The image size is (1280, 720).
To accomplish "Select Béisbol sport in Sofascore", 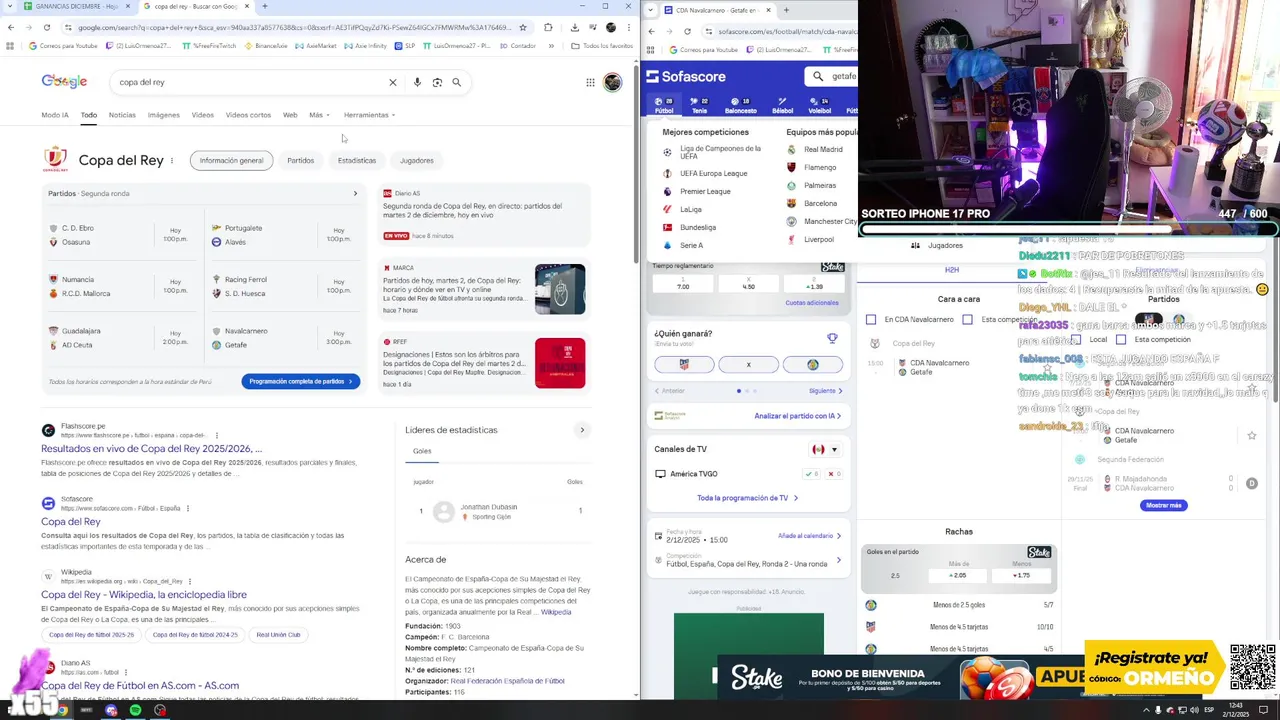I will (782, 105).
